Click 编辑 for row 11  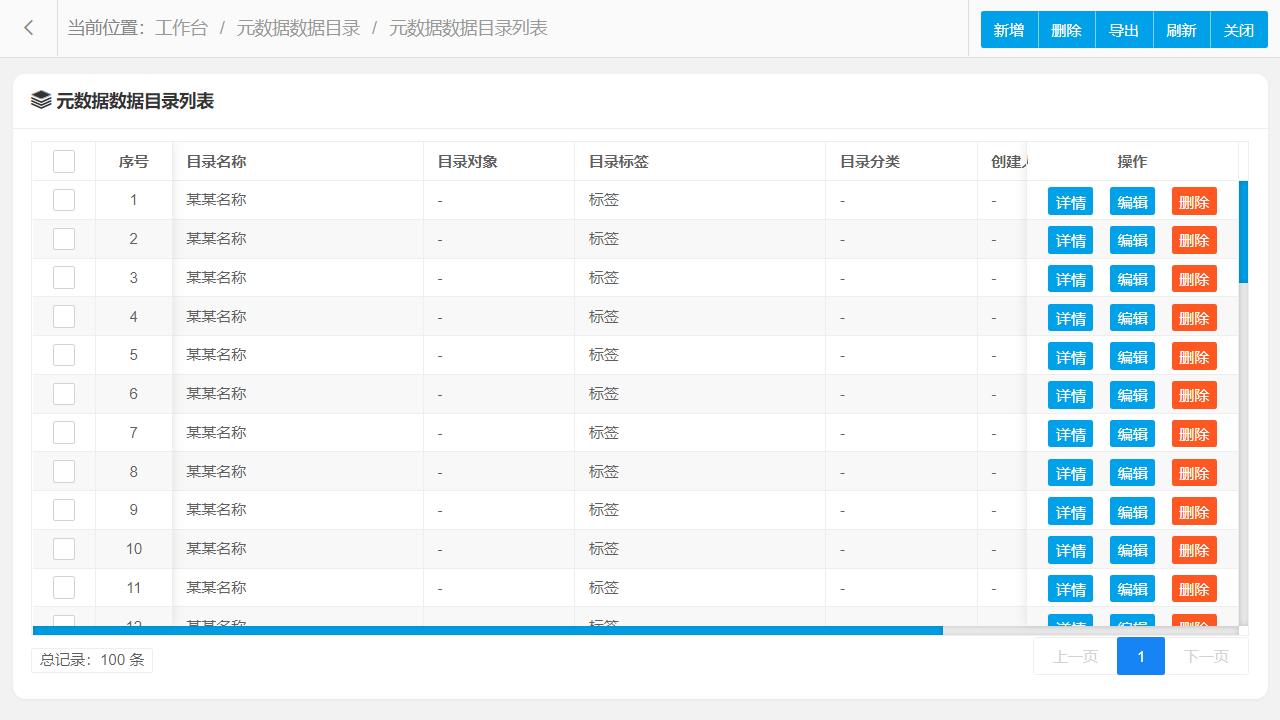[x=1132, y=589]
